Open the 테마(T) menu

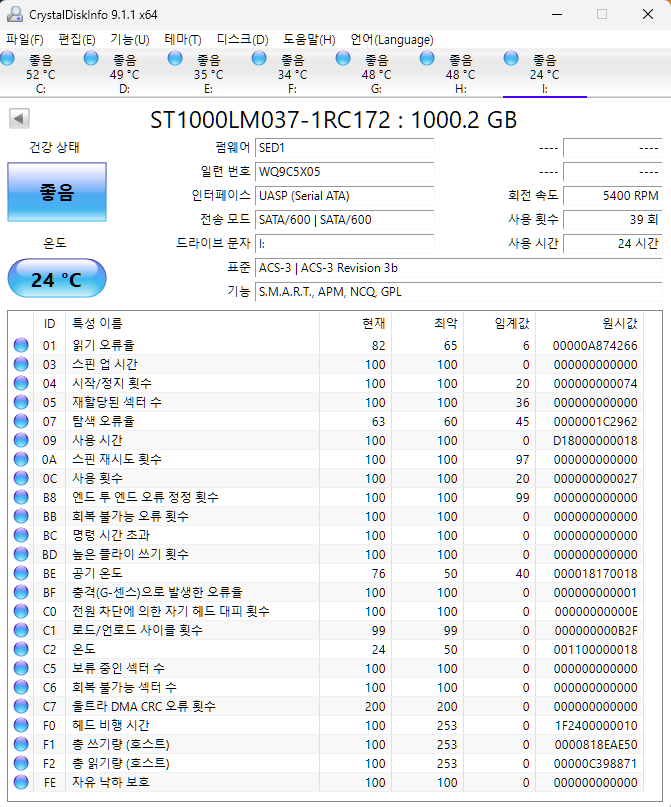(183, 40)
